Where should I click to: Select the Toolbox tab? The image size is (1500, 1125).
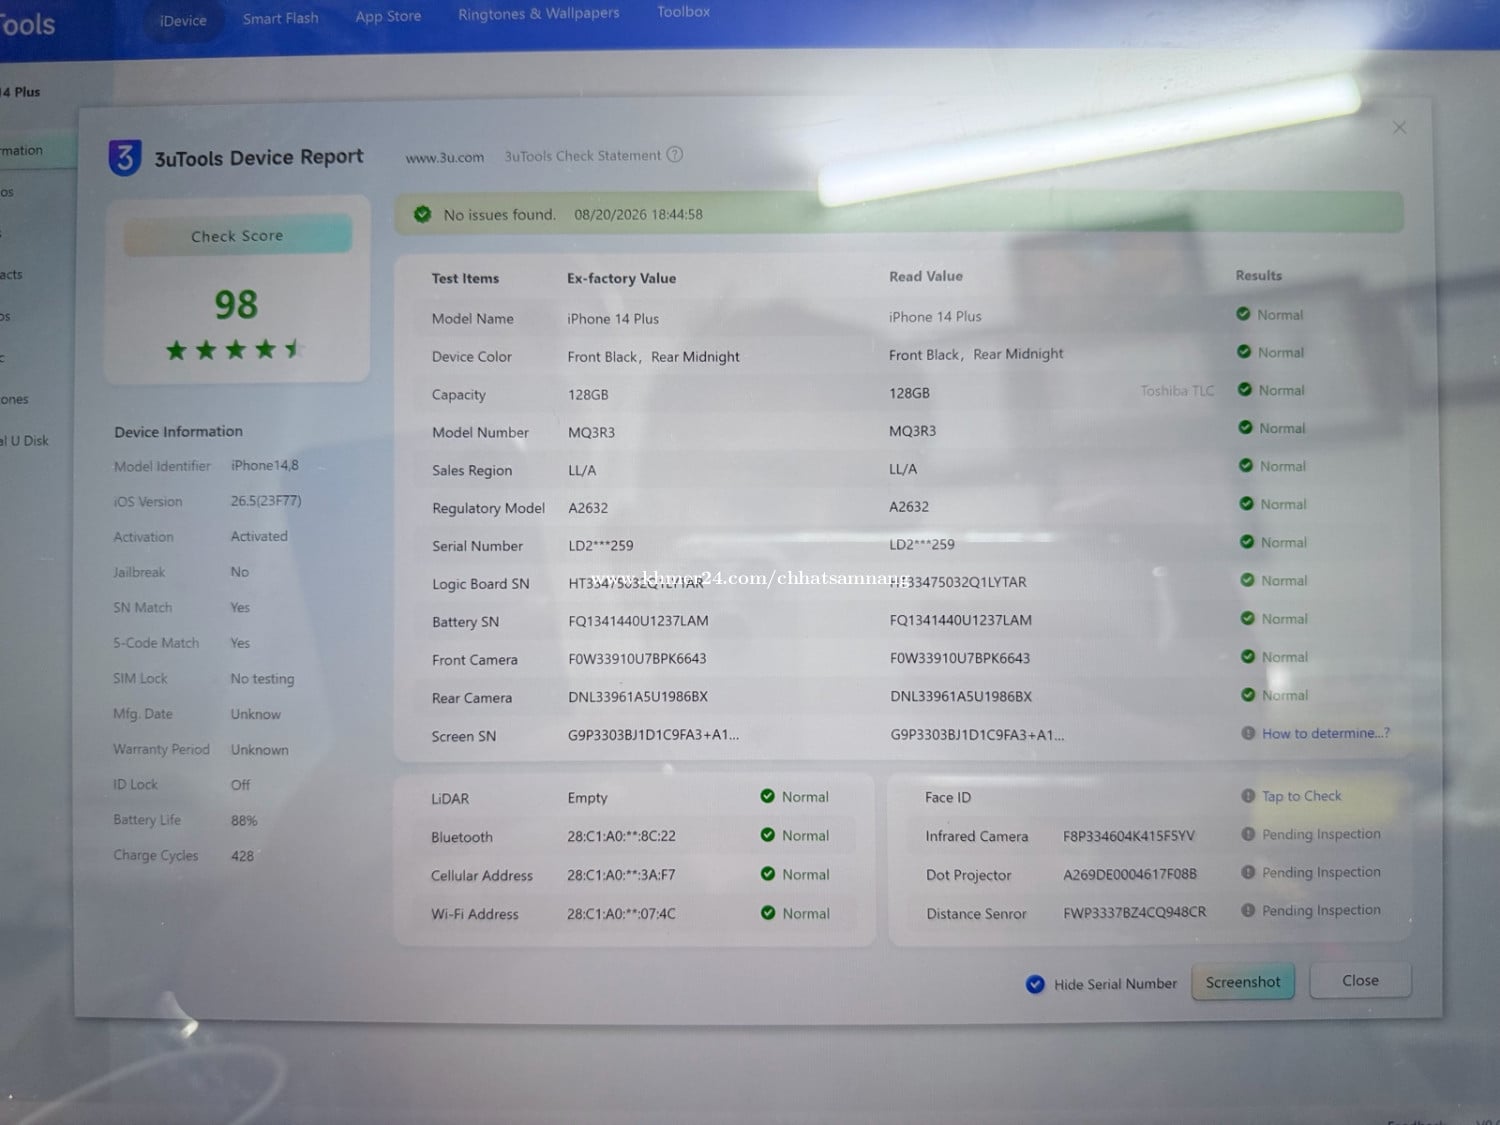(684, 11)
